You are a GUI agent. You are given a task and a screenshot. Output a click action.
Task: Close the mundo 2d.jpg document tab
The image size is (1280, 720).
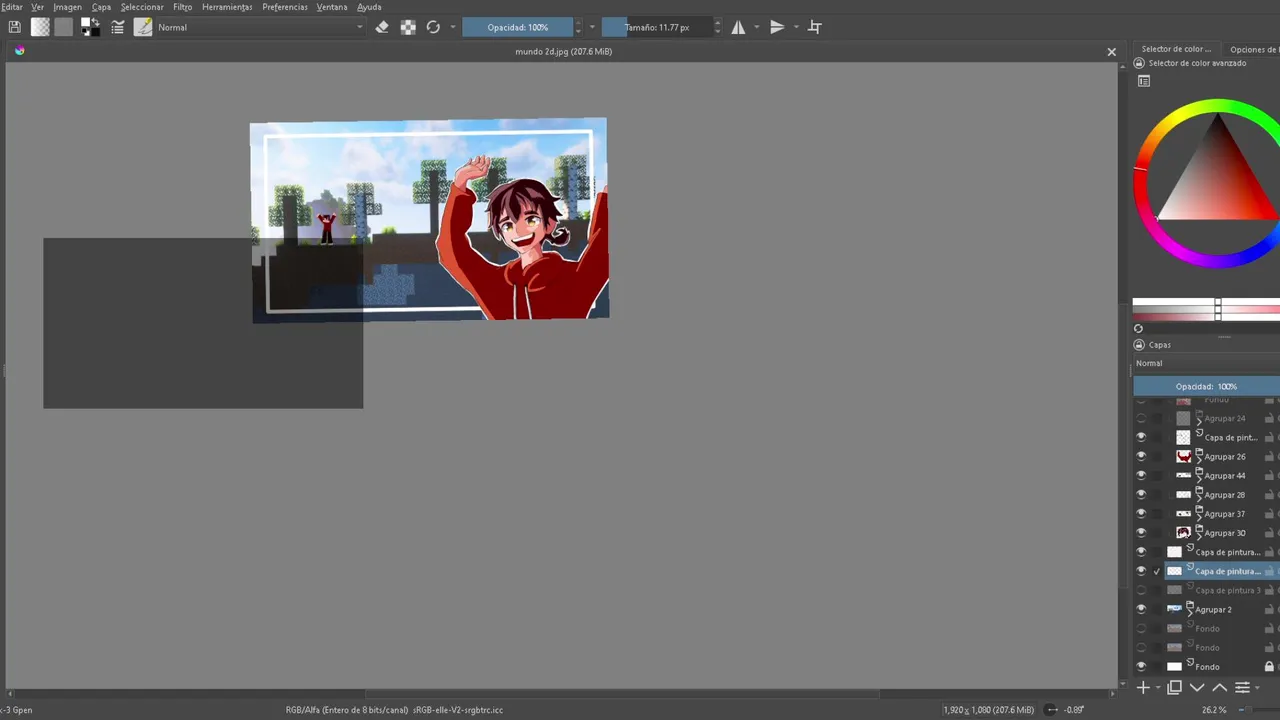1111,52
